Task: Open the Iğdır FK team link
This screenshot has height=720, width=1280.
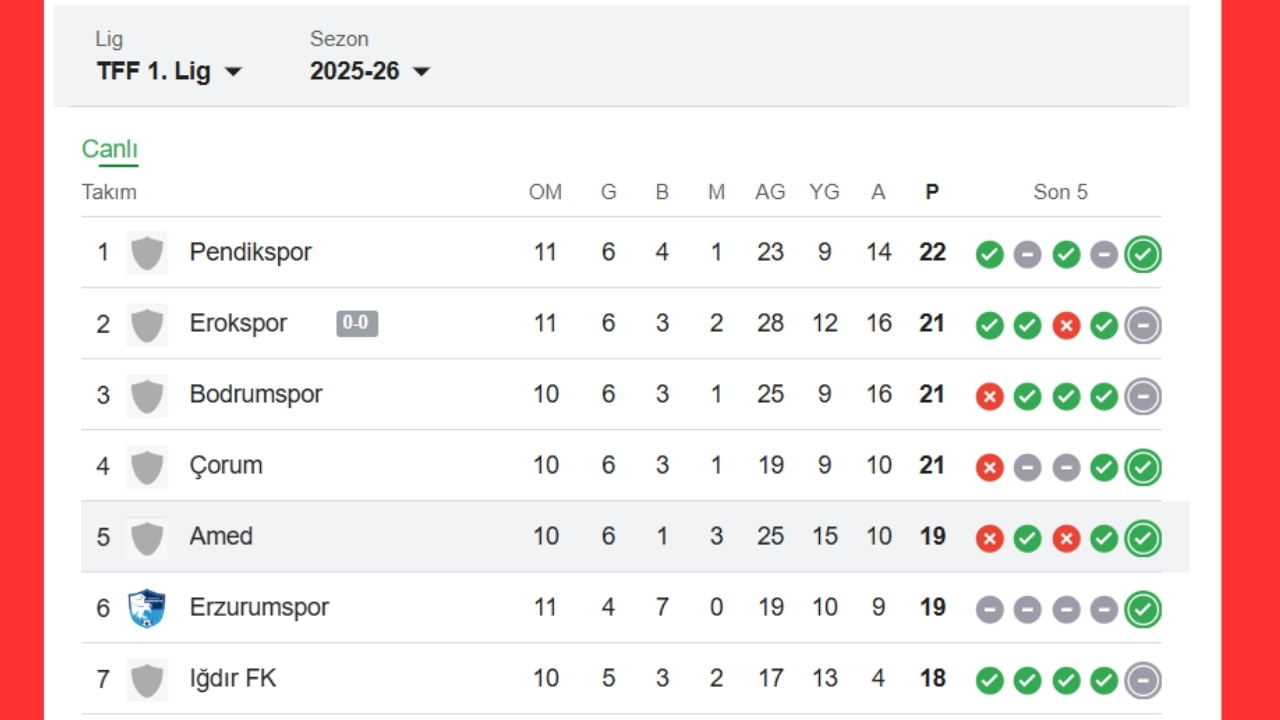Action: tap(233, 679)
